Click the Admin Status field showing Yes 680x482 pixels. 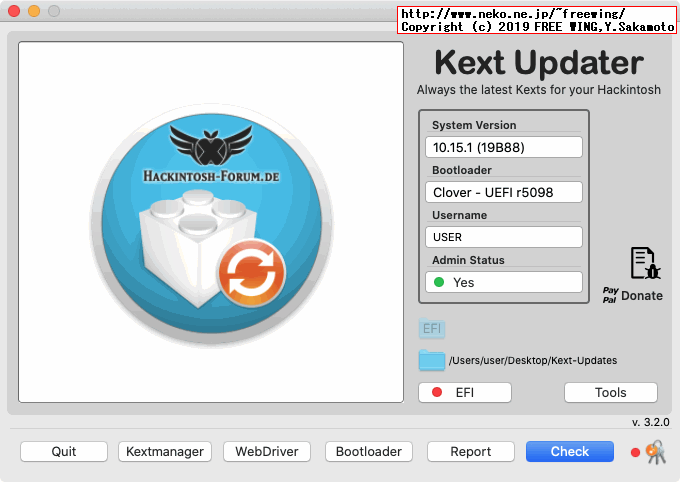coord(504,282)
